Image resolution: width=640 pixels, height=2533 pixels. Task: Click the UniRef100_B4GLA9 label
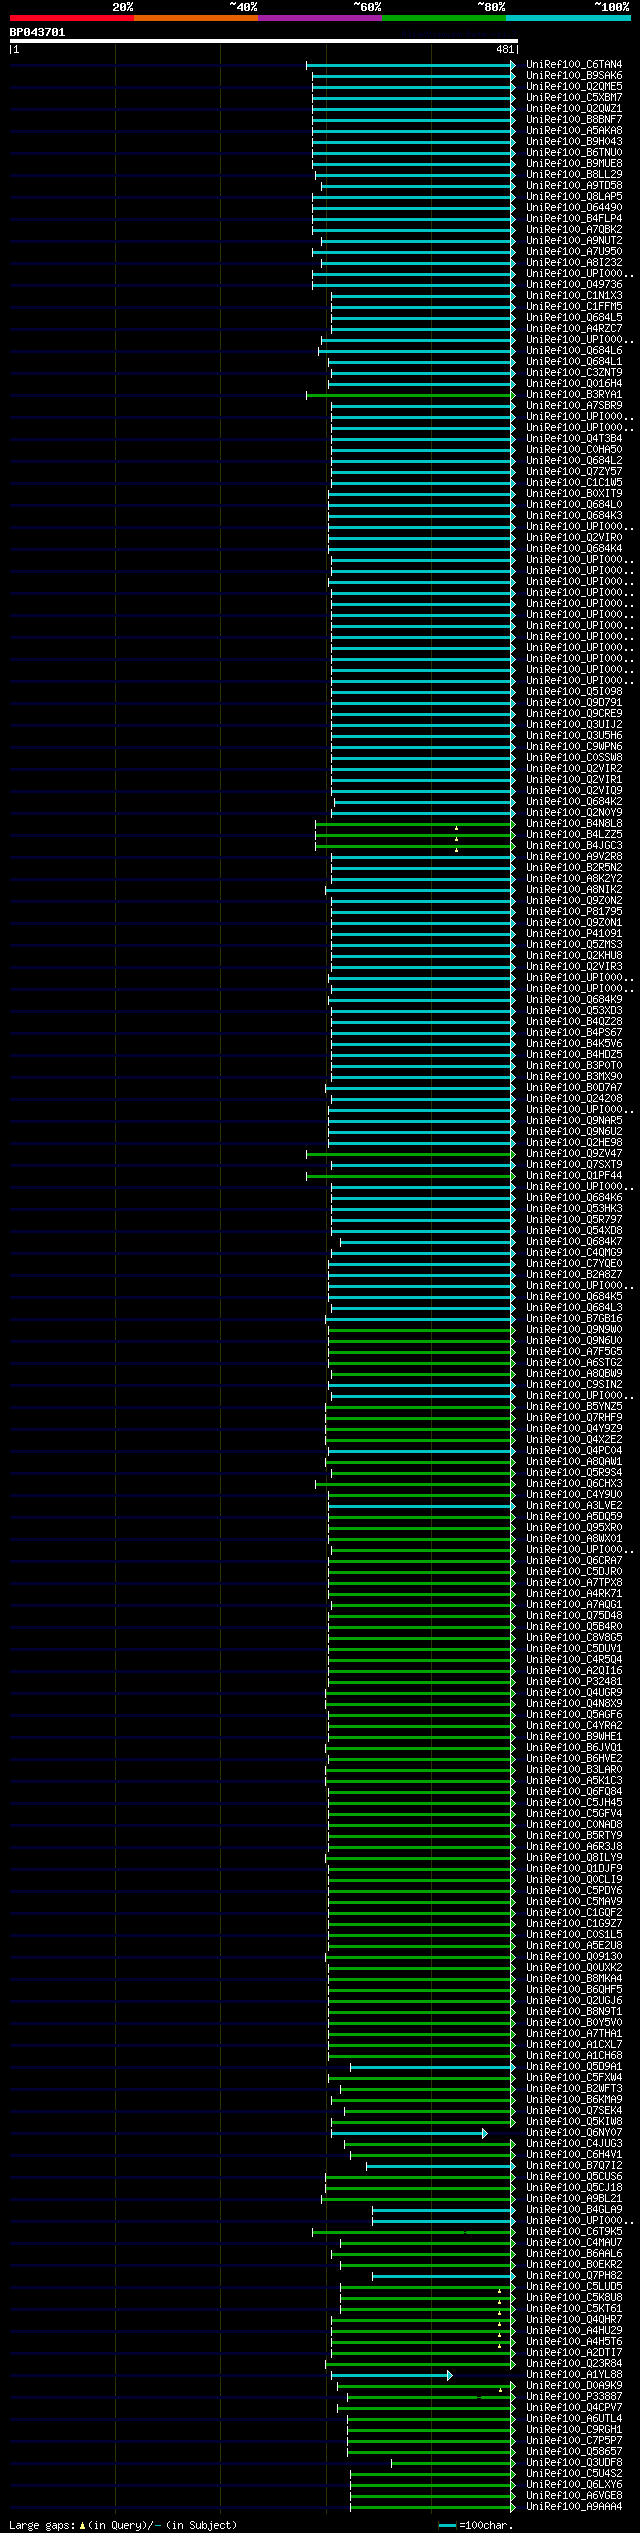pos(574,2210)
